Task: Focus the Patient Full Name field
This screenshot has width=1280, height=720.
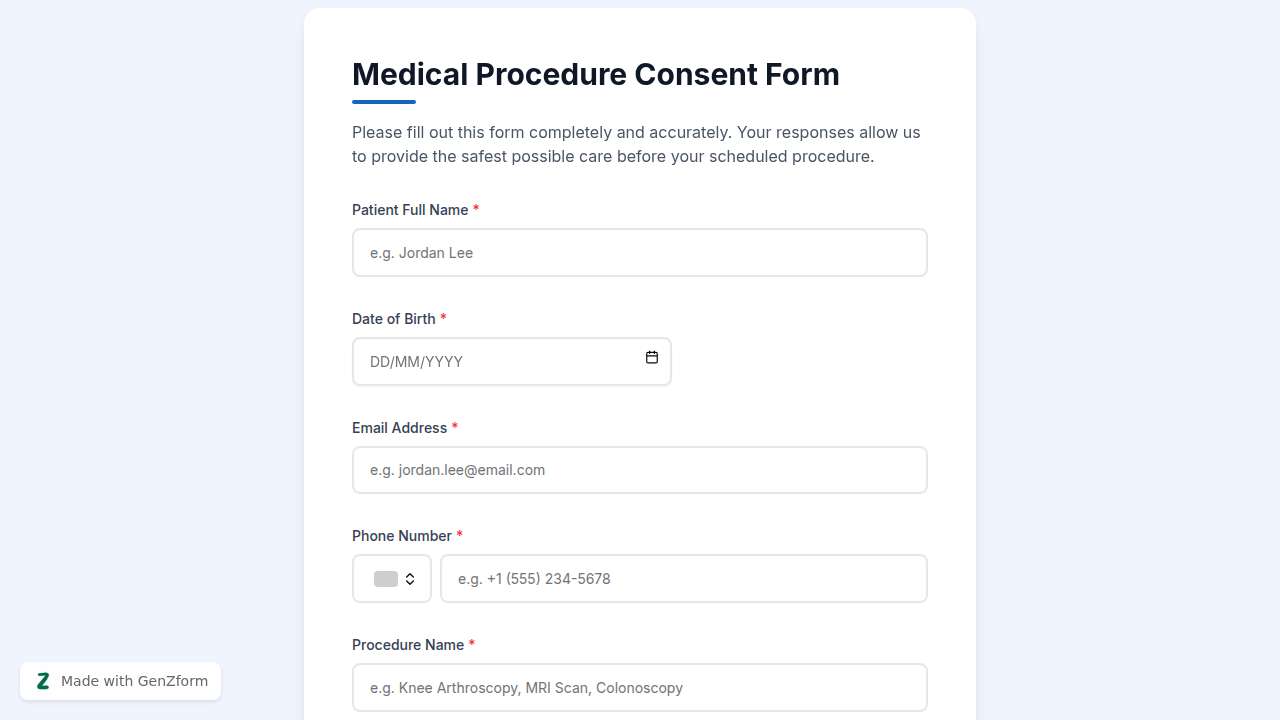Action: 640,253
